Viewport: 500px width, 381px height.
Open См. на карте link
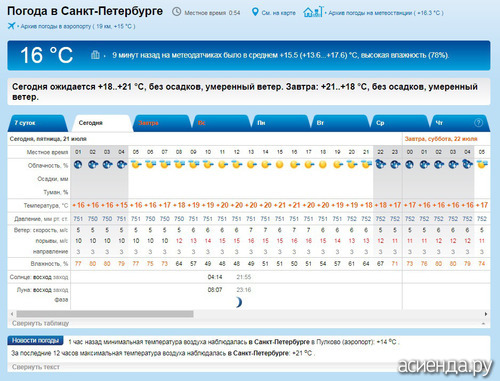[279, 13]
